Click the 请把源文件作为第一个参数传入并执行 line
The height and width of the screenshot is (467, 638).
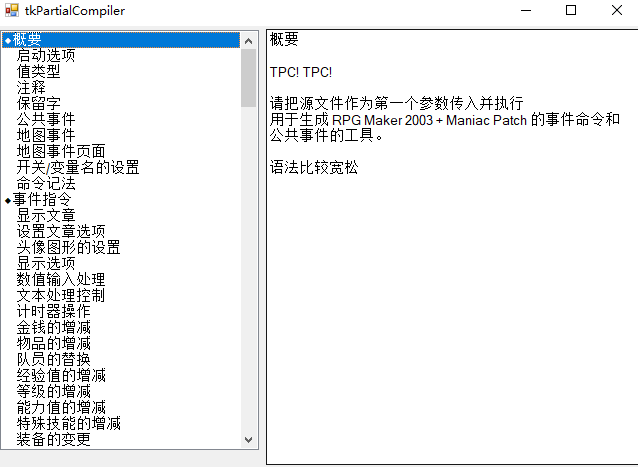(x=396, y=103)
